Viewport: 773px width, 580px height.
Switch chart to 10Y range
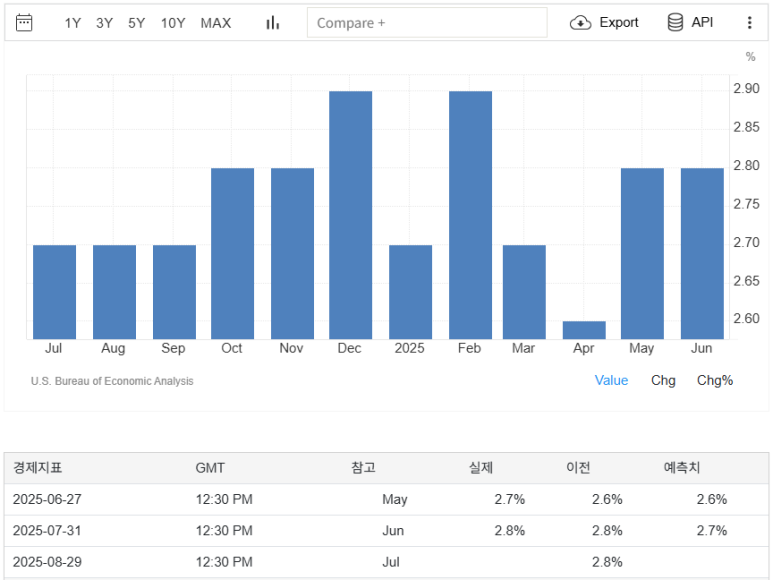coord(173,22)
